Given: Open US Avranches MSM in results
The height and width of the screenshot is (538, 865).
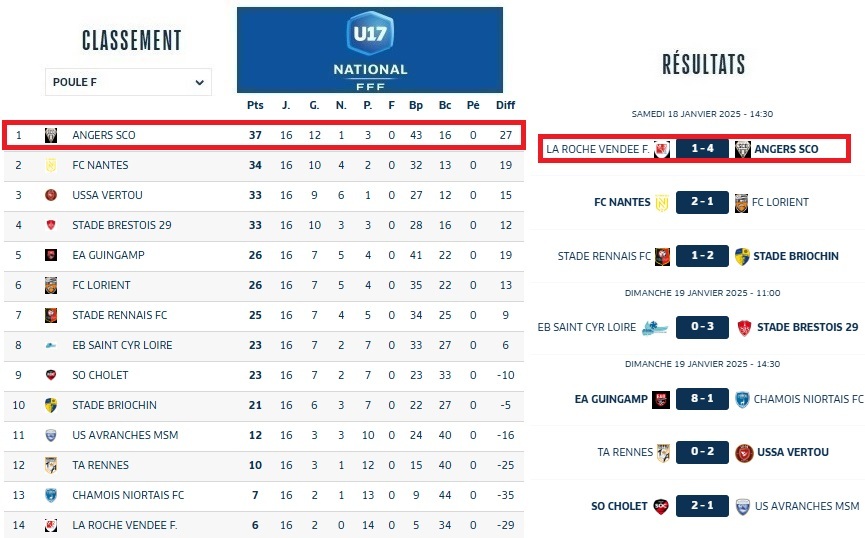Looking at the screenshot, I should (x=807, y=506).
